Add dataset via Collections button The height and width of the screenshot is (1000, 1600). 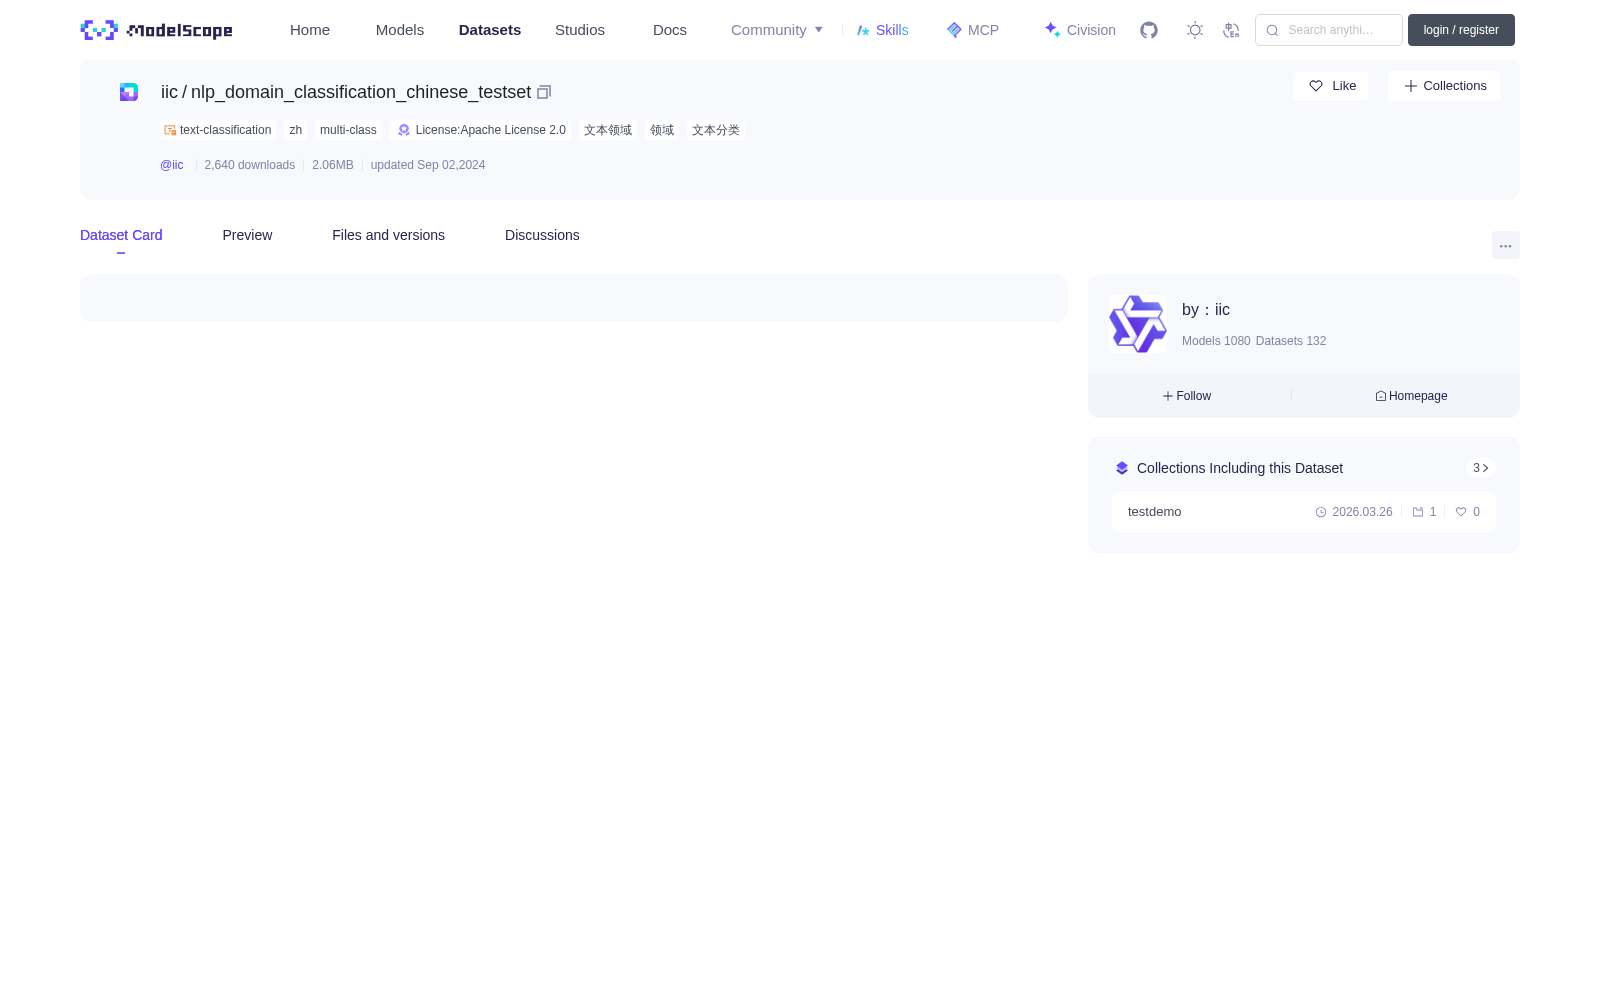pos(1444,86)
